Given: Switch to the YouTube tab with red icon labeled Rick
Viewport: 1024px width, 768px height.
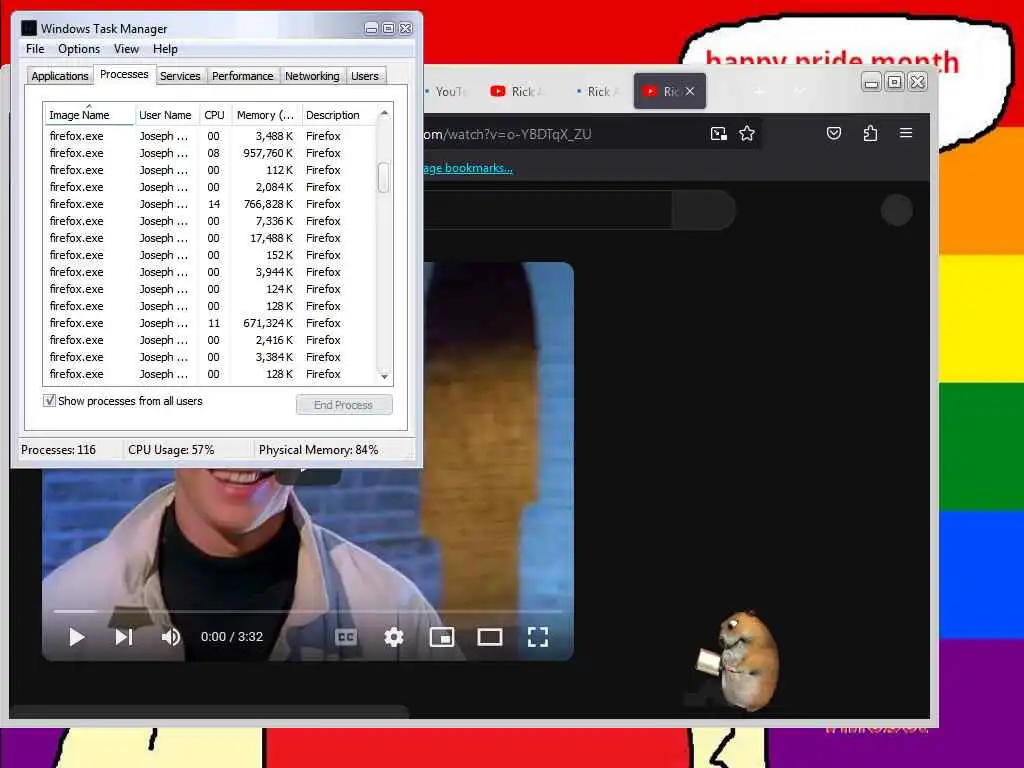Looking at the screenshot, I should [517, 91].
